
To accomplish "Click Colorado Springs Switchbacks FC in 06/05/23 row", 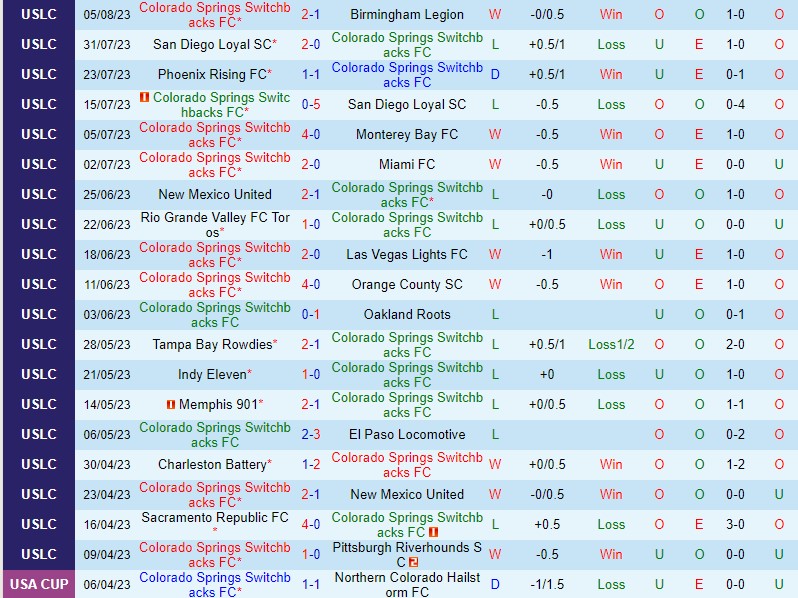I will pyautogui.click(x=215, y=435).
